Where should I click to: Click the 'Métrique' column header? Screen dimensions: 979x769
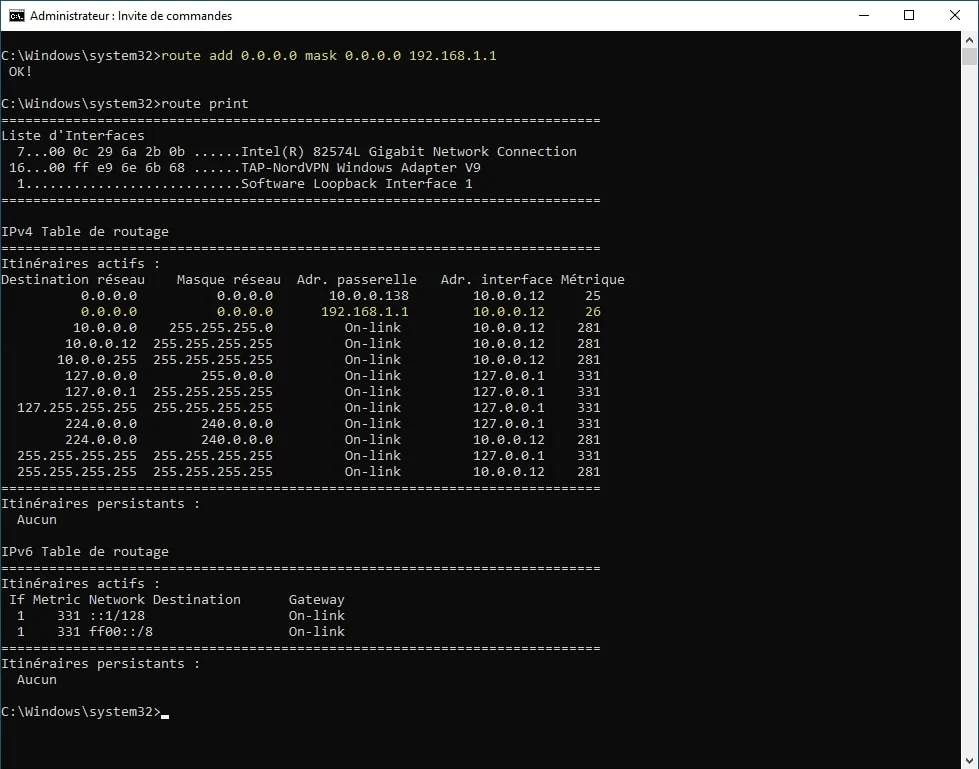(x=592, y=280)
